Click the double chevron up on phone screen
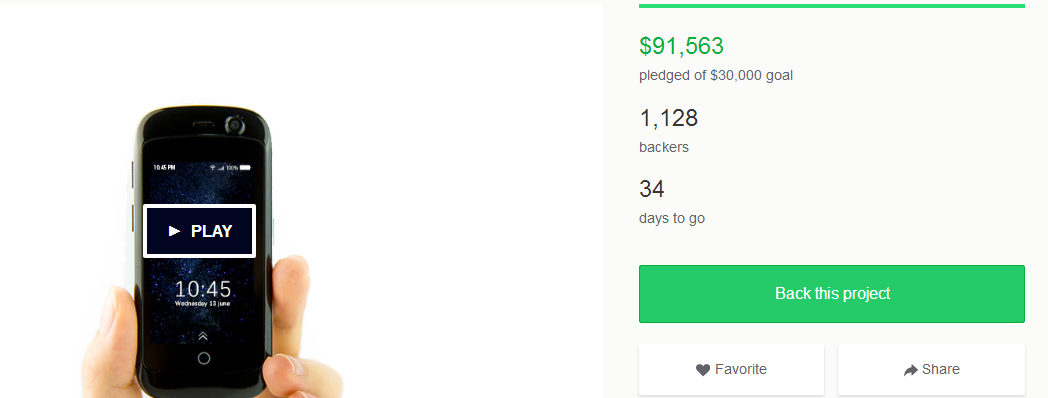 203,336
